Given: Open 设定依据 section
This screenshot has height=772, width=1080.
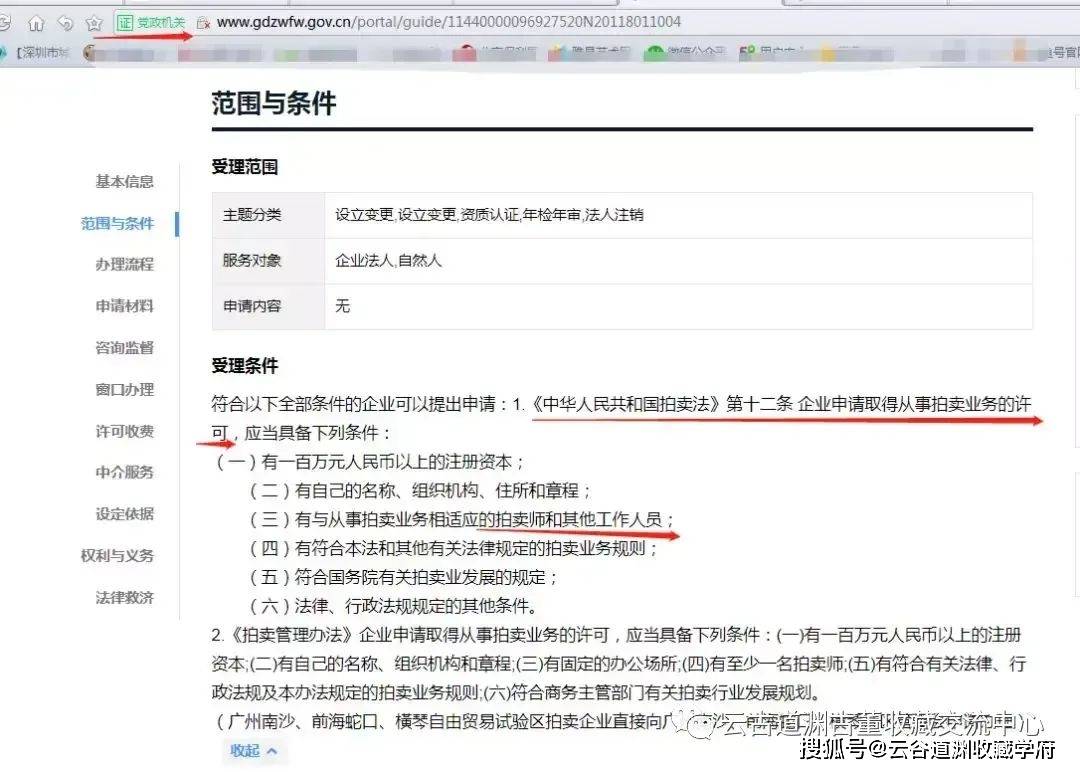Looking at the screenshot, I should click(x=124, y=514).
